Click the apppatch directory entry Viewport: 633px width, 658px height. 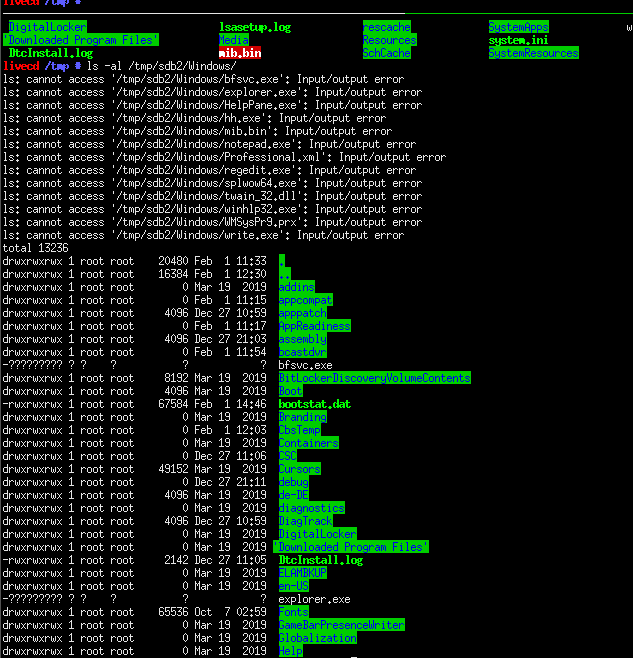[303, 313]
